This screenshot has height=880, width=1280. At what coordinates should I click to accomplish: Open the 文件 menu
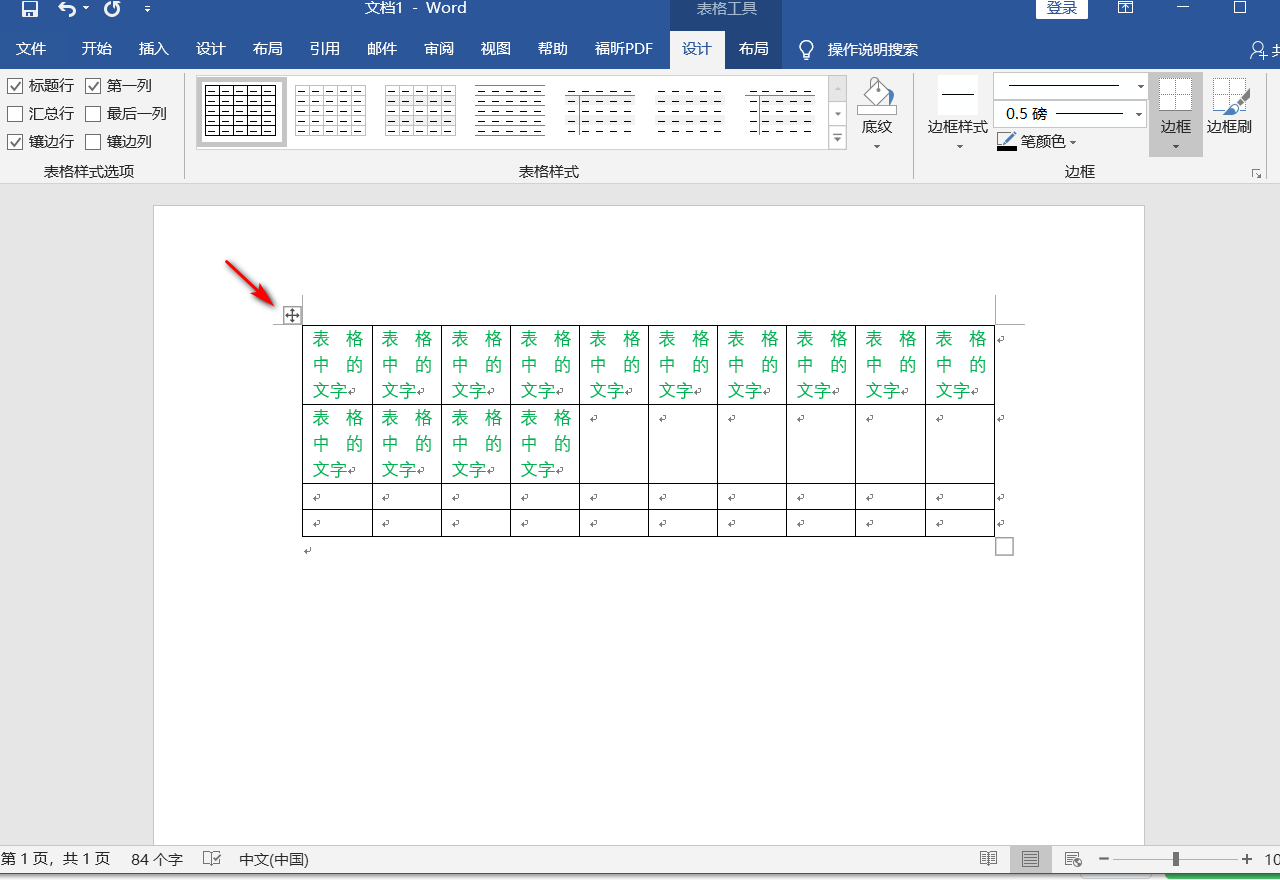pyautogui.click(x=31, y=49)
